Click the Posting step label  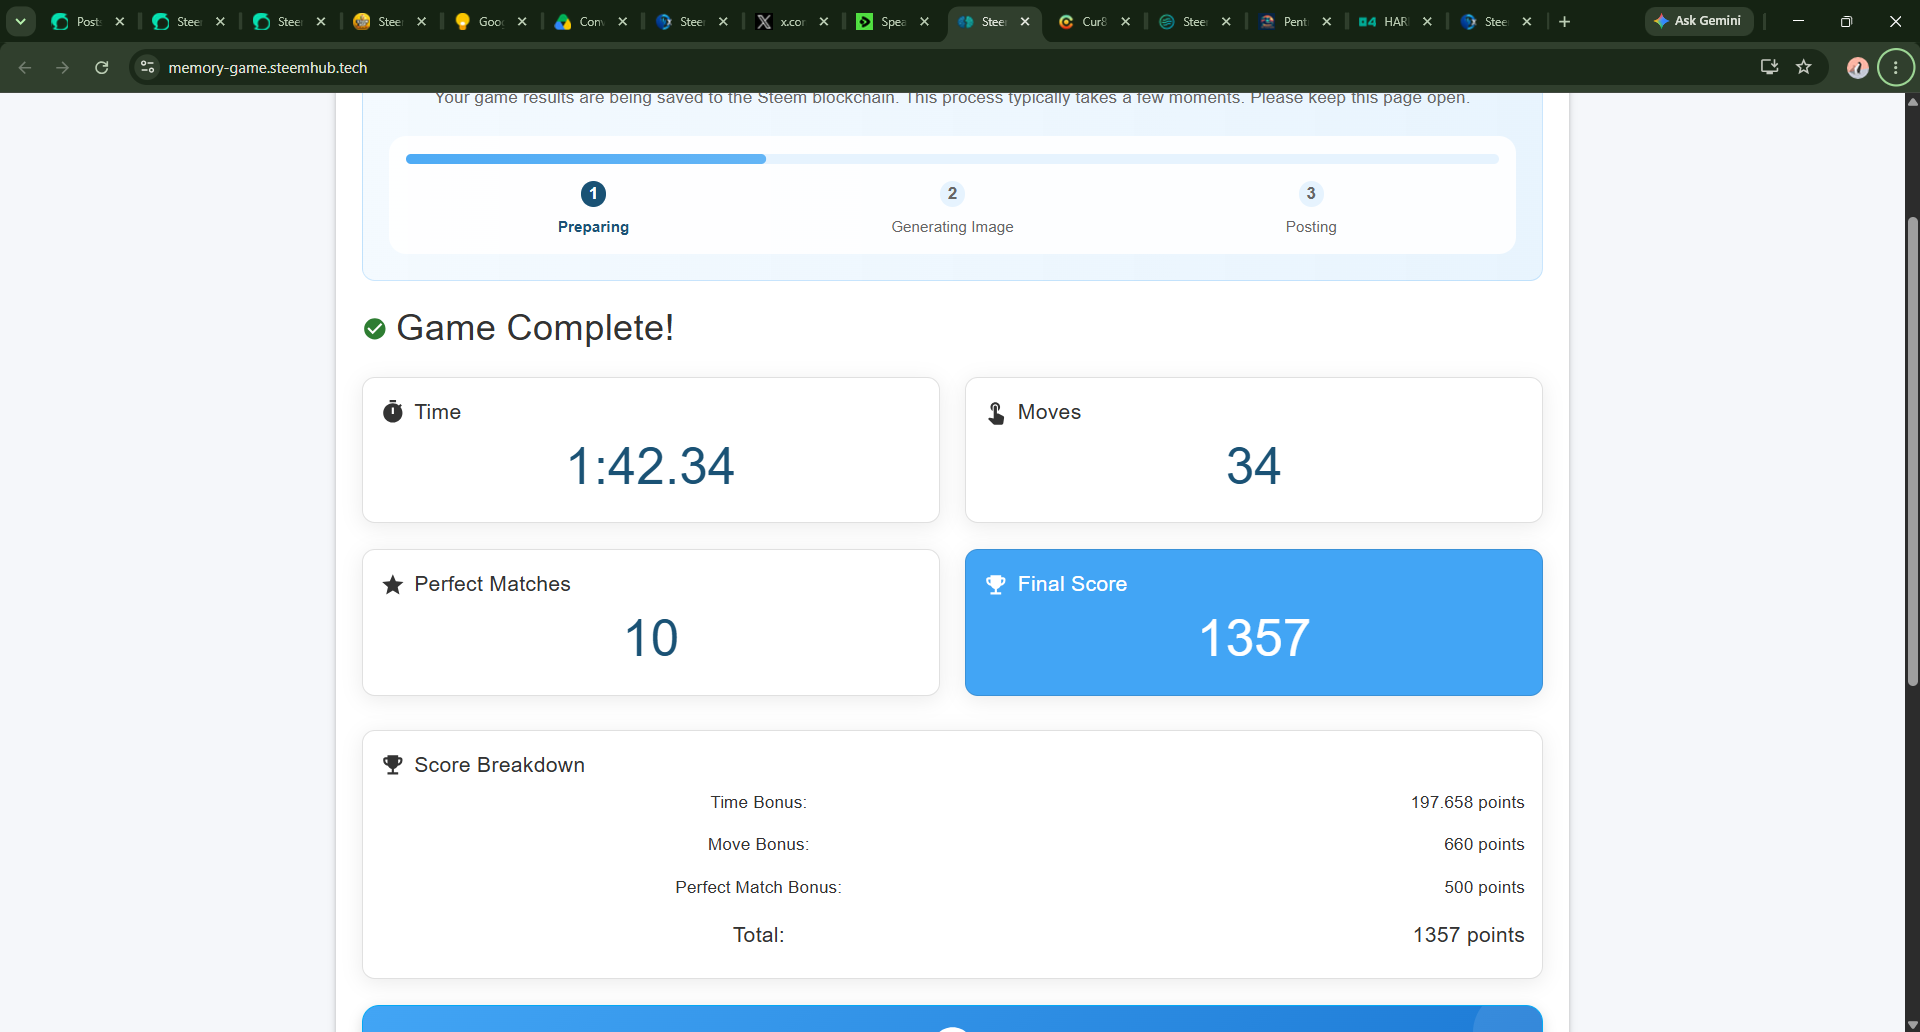[1311, 227]
